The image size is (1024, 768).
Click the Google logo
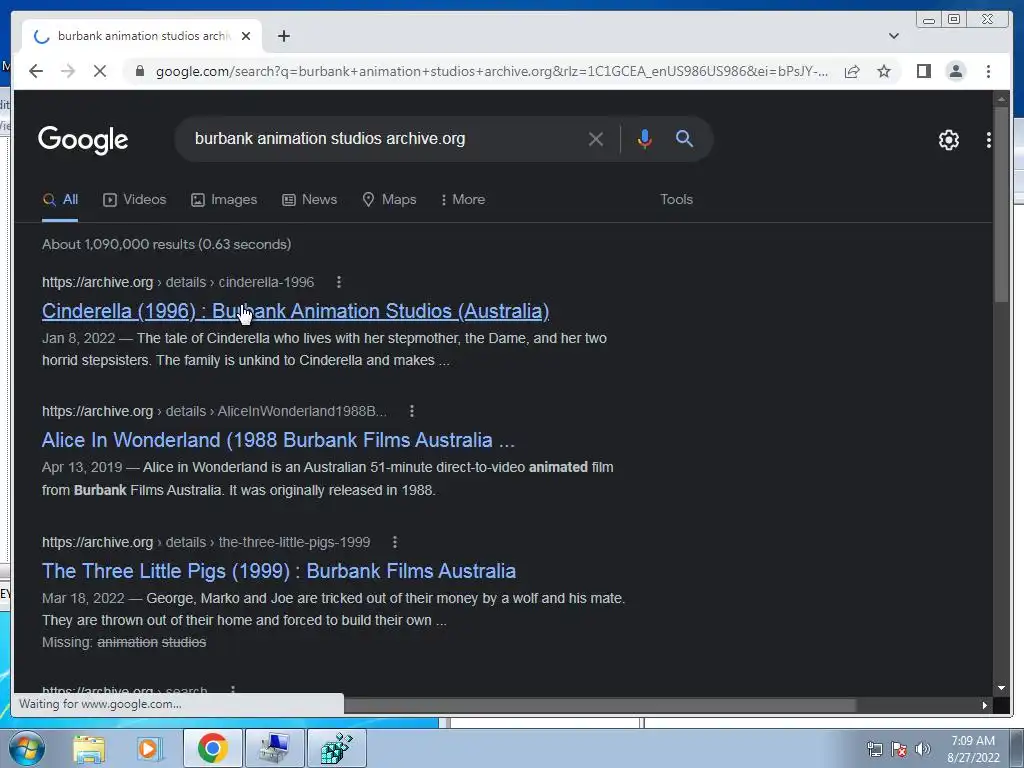(83, 140)
